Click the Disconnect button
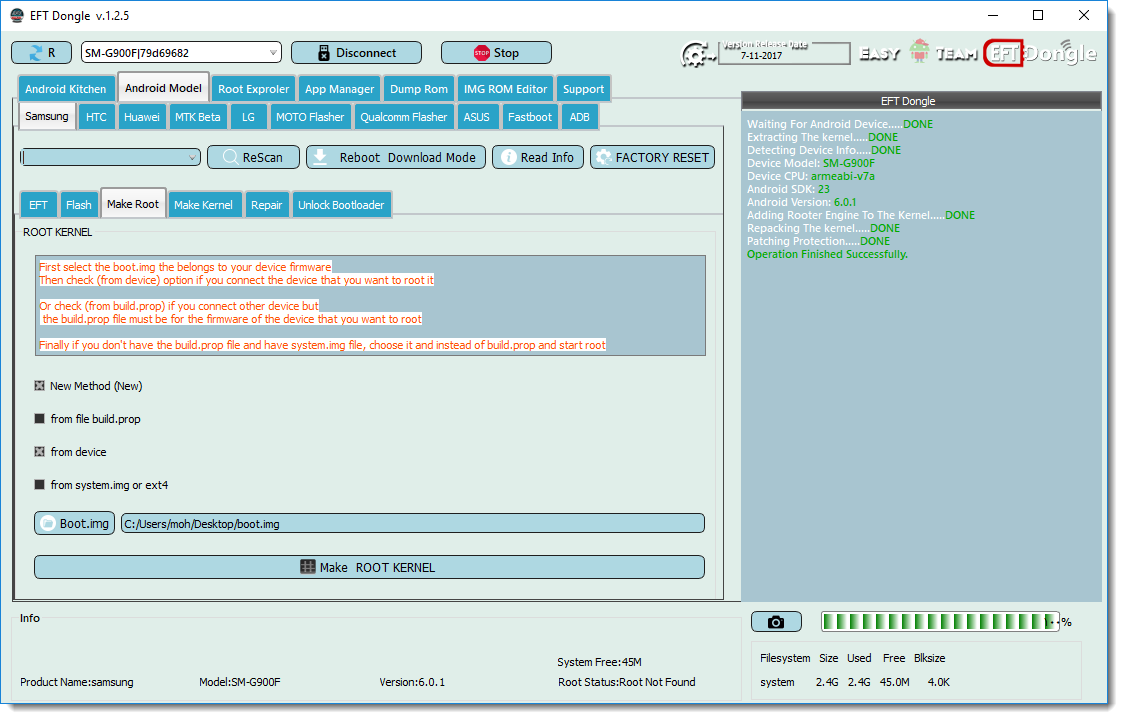Image resolution: width=1123 pixels, height=719 pixels. [x=356, y=52]
